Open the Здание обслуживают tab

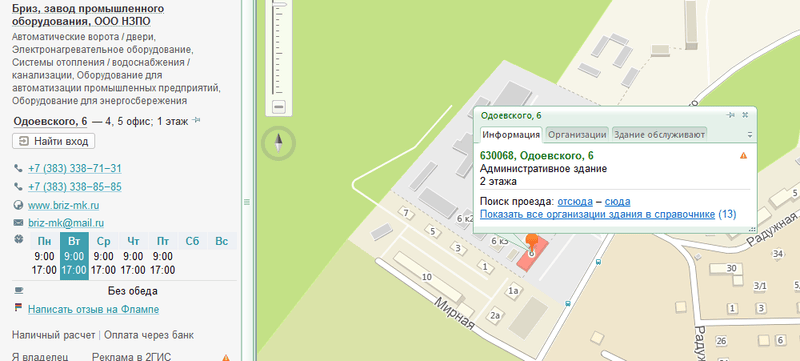tap(659, 135)
